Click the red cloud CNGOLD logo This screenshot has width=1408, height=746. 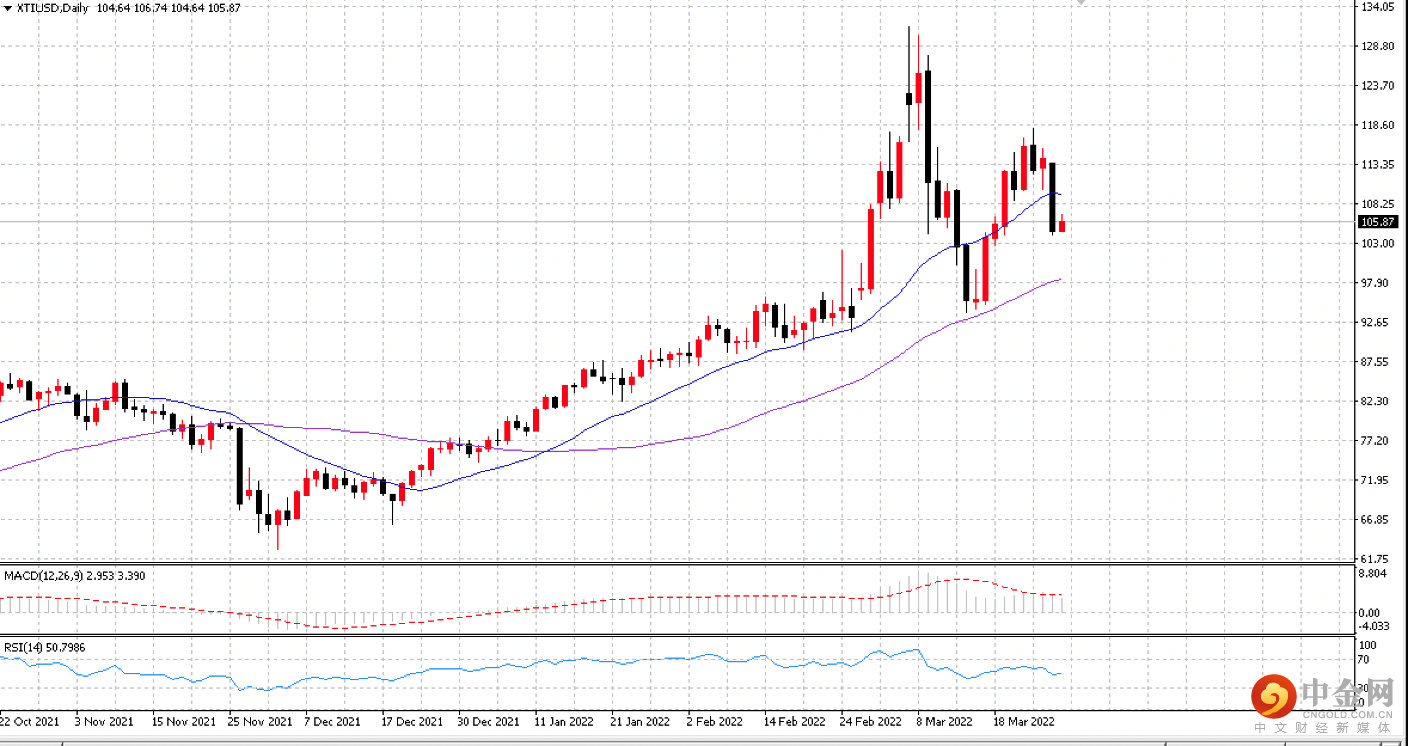click(1273, 697)
